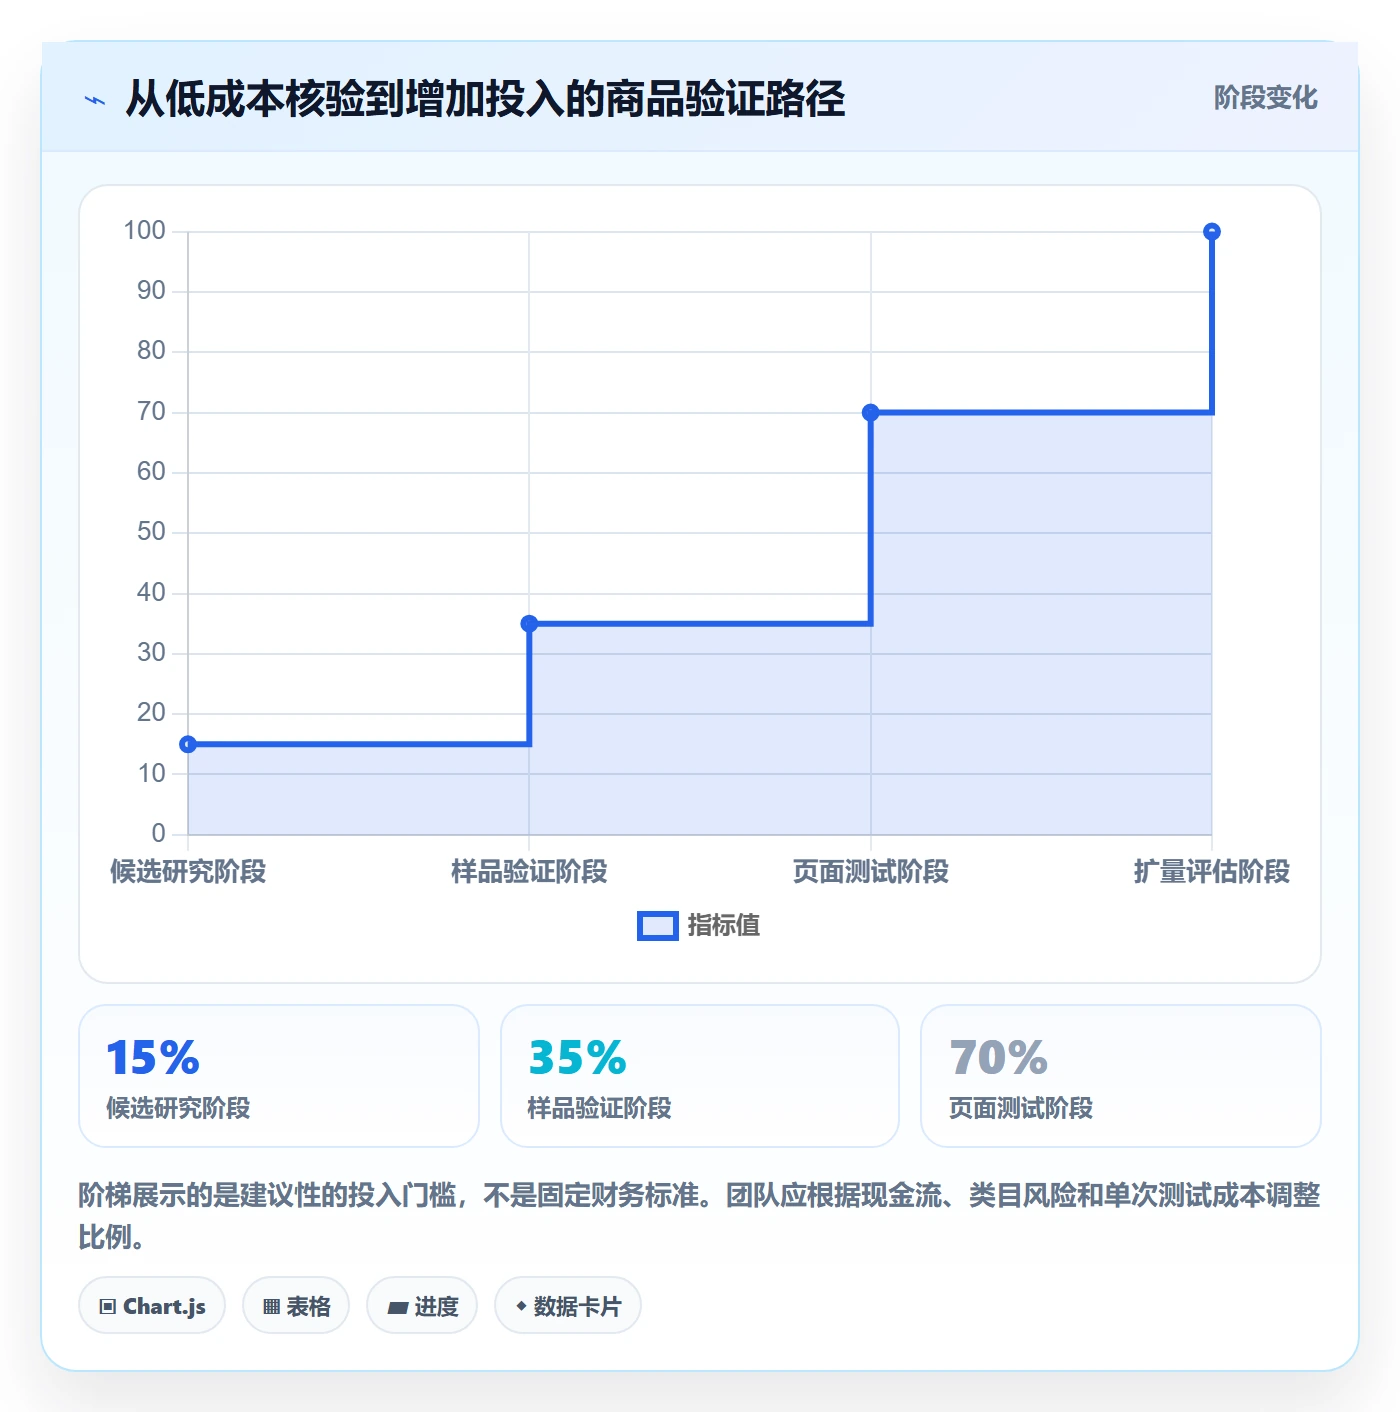Viewport: 1400px width, 1412px height.
Task: Click the y-axis value 0
Action: (x=158, y=833)
